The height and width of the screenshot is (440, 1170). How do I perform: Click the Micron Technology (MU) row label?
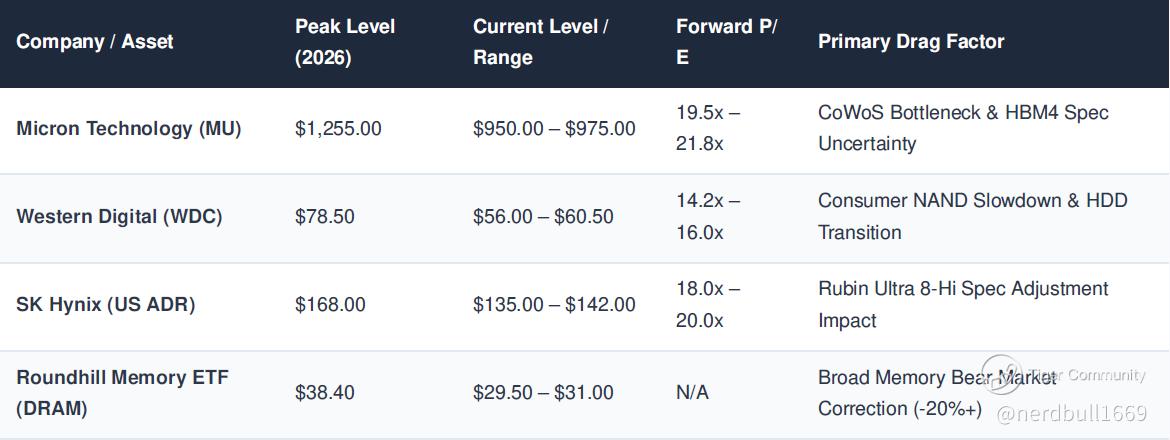pos(129,129)
